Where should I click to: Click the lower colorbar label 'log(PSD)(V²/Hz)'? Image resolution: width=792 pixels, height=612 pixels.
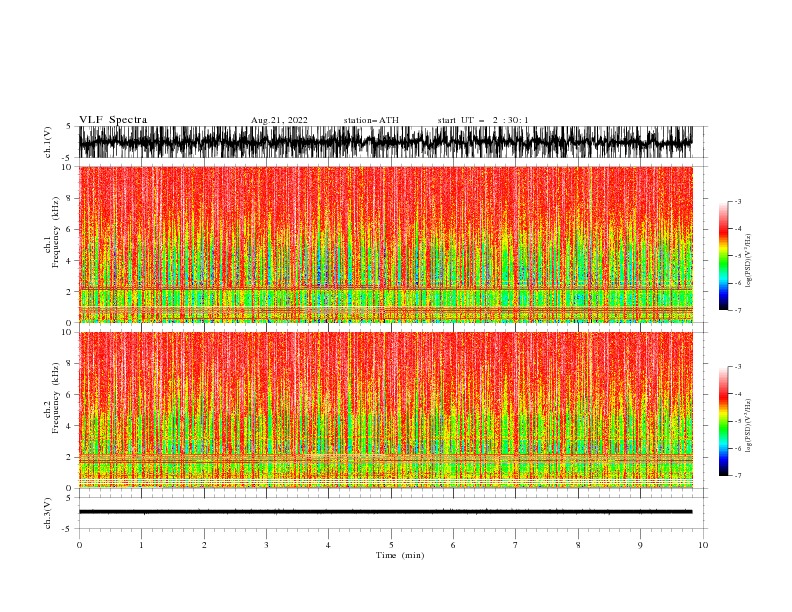748,426
